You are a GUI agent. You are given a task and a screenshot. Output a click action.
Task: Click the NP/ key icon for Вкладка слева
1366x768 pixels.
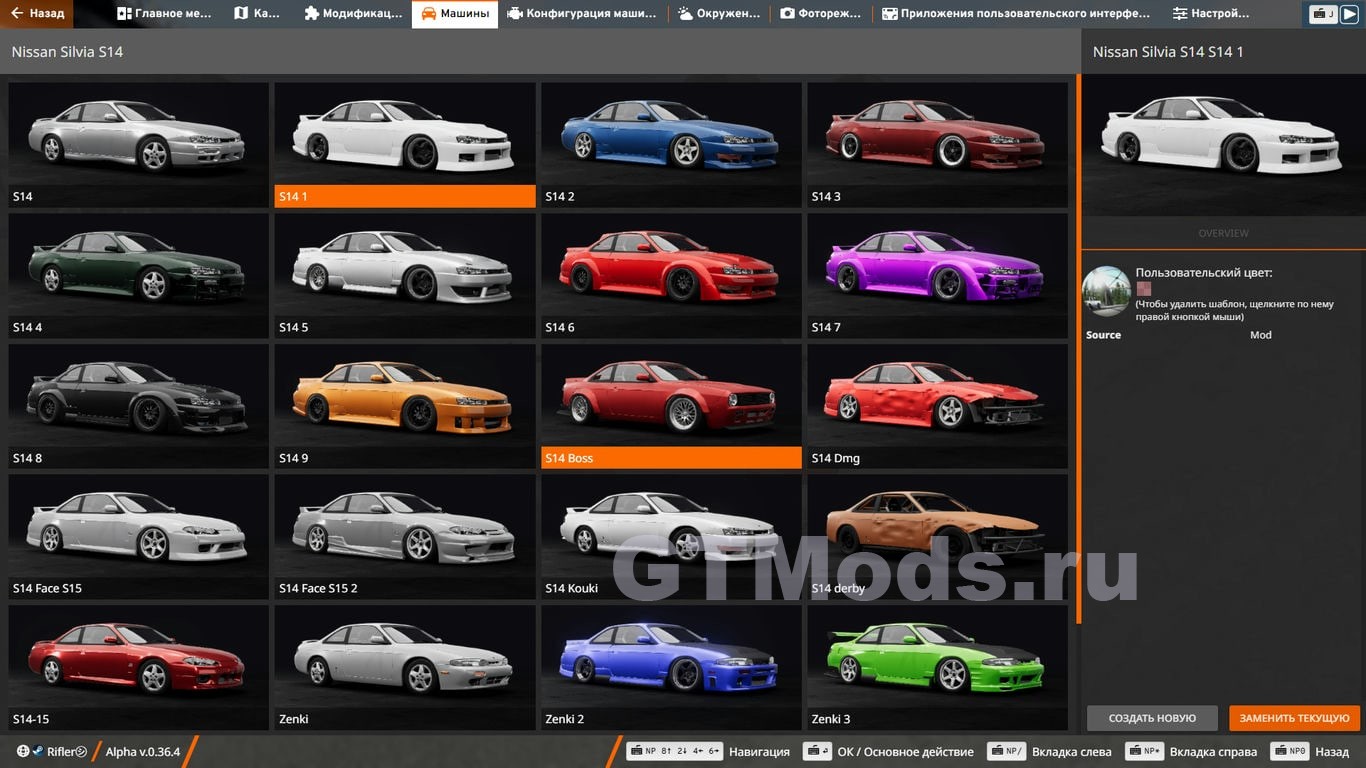click(1006, 751)
